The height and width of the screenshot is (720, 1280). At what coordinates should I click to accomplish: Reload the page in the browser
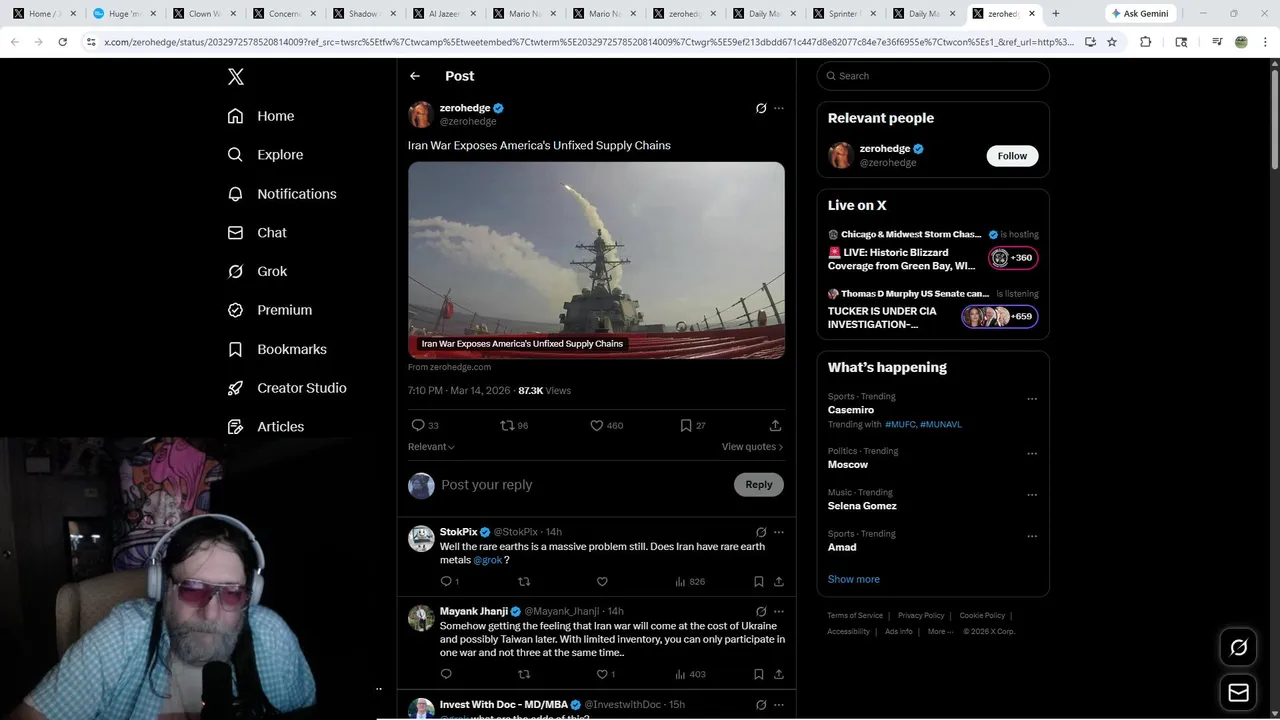62,42
